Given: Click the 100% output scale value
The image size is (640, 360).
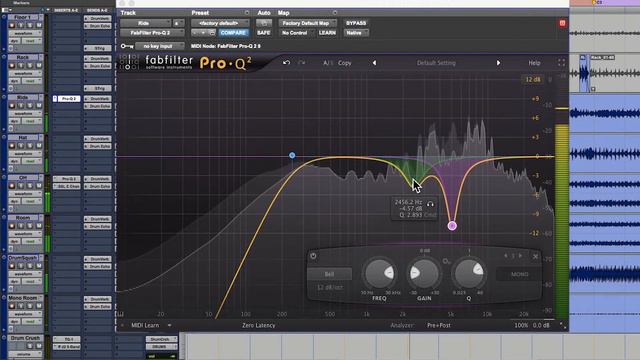Looking at the screenshot, I should point(521,325).
